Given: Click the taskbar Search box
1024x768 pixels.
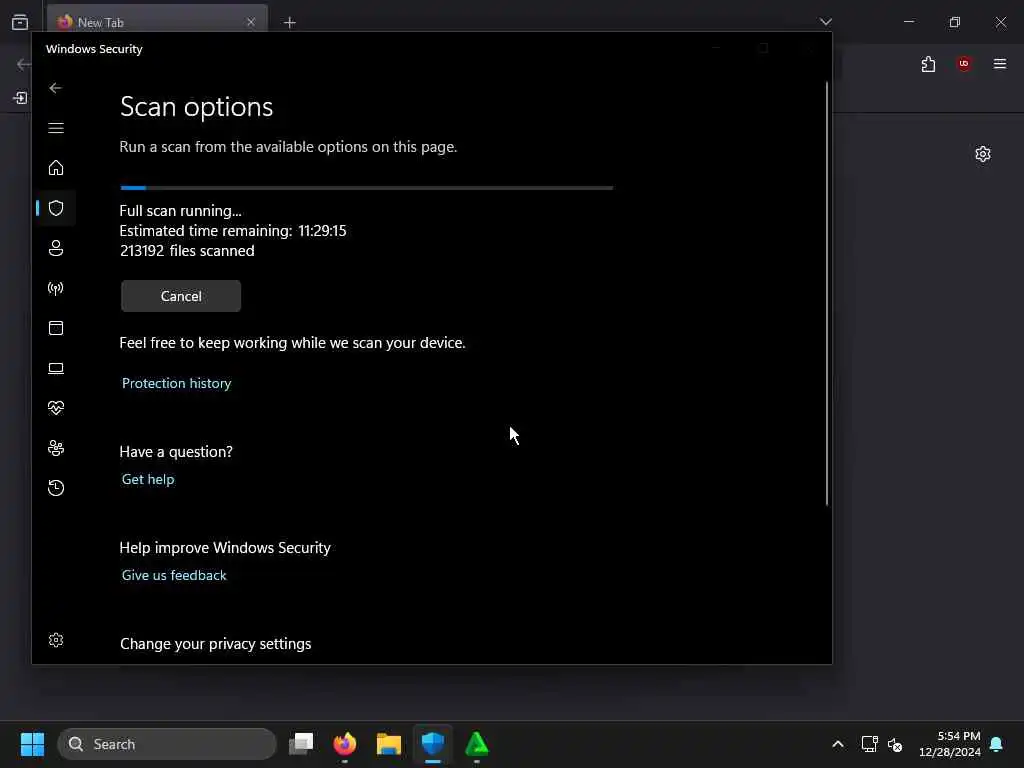Looking at the screenshot, I should tap(167, 744).
